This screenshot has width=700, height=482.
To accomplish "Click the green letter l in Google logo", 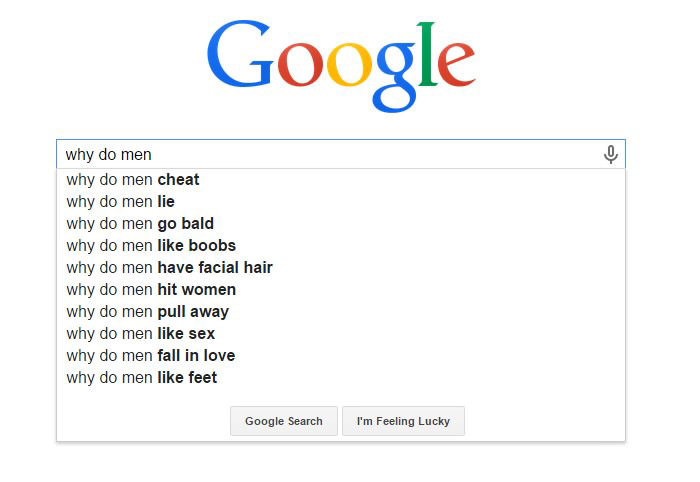I will click(x=427, y=54).
